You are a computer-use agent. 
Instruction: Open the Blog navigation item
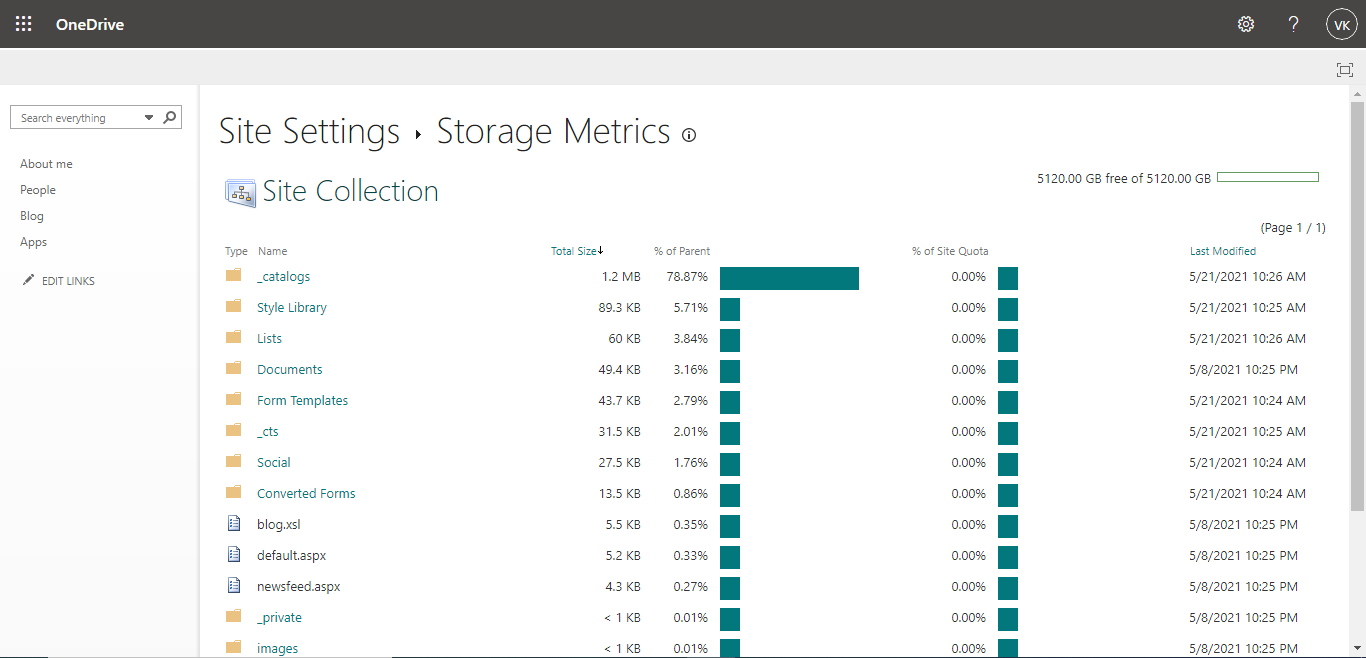click(32, 216)
